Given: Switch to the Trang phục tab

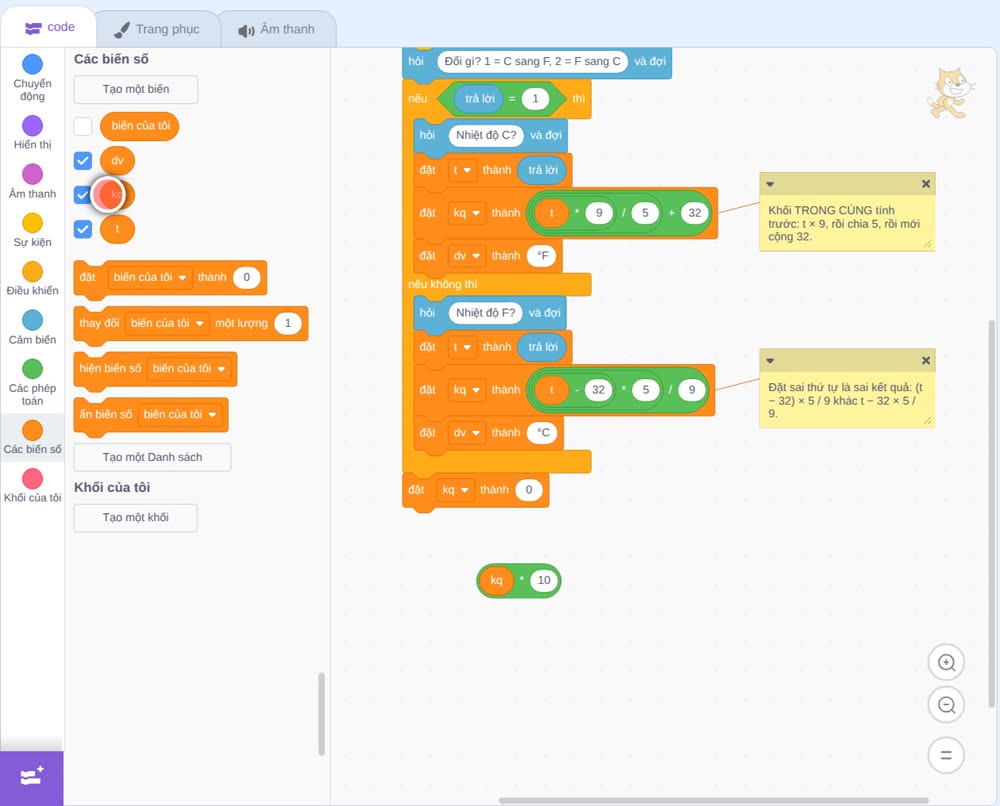Looking at the screenshot, I should (157, 29).
